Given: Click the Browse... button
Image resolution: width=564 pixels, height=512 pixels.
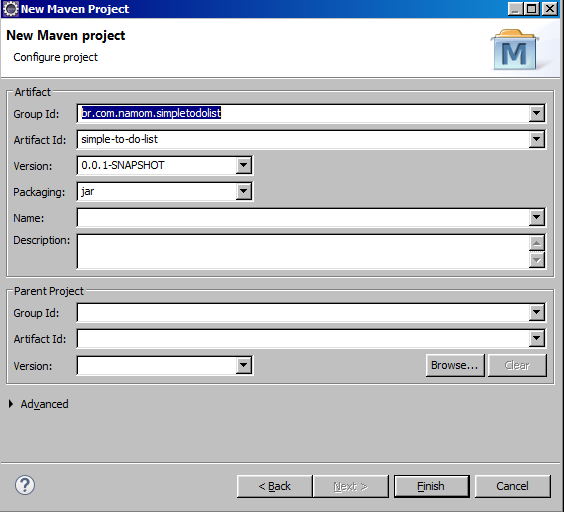Looking at the screenshot, I should point(455,365).
